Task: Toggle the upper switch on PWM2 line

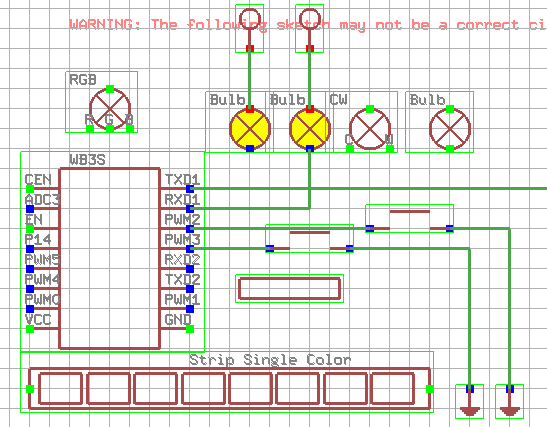Action: (410, 219)
